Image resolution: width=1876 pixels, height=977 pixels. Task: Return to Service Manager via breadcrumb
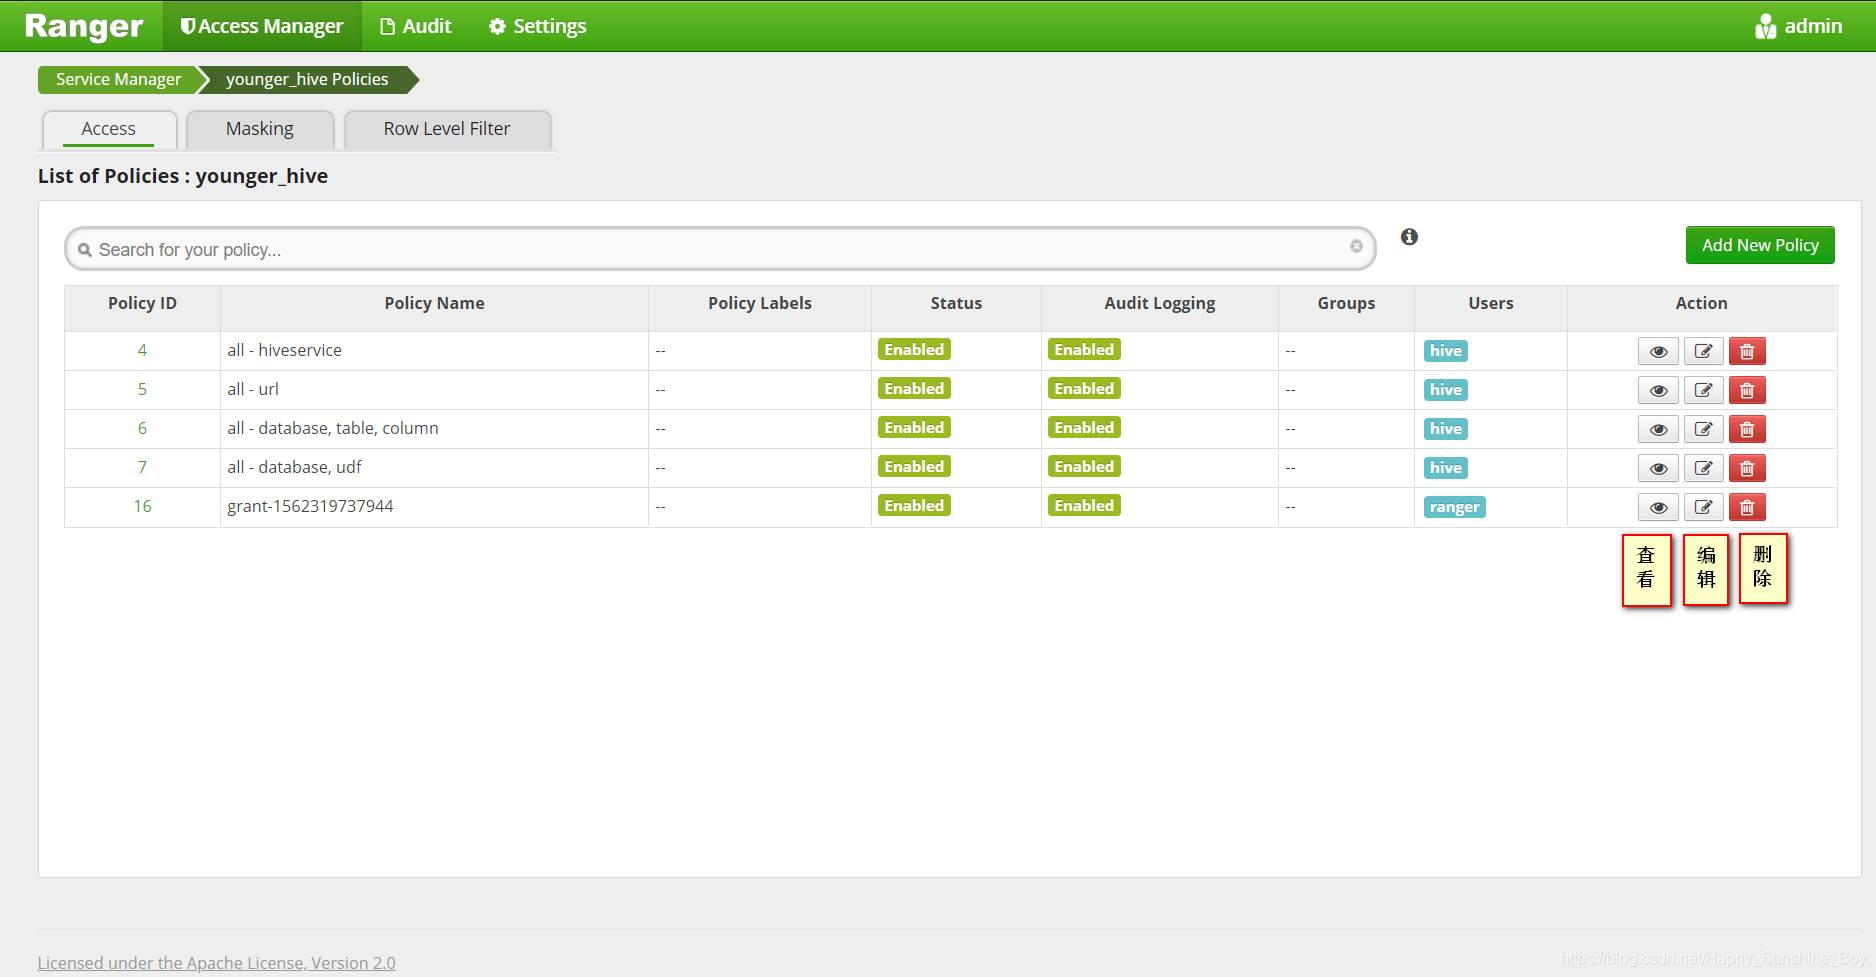[117, 79]
